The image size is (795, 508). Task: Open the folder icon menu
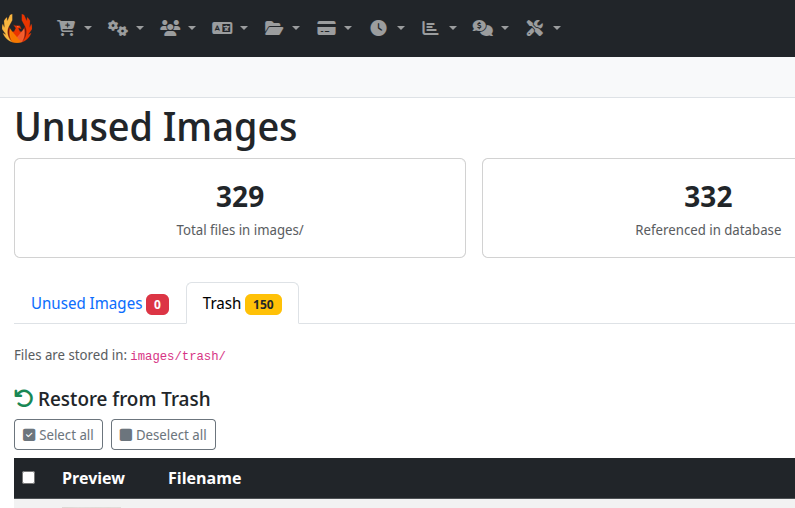274,28
